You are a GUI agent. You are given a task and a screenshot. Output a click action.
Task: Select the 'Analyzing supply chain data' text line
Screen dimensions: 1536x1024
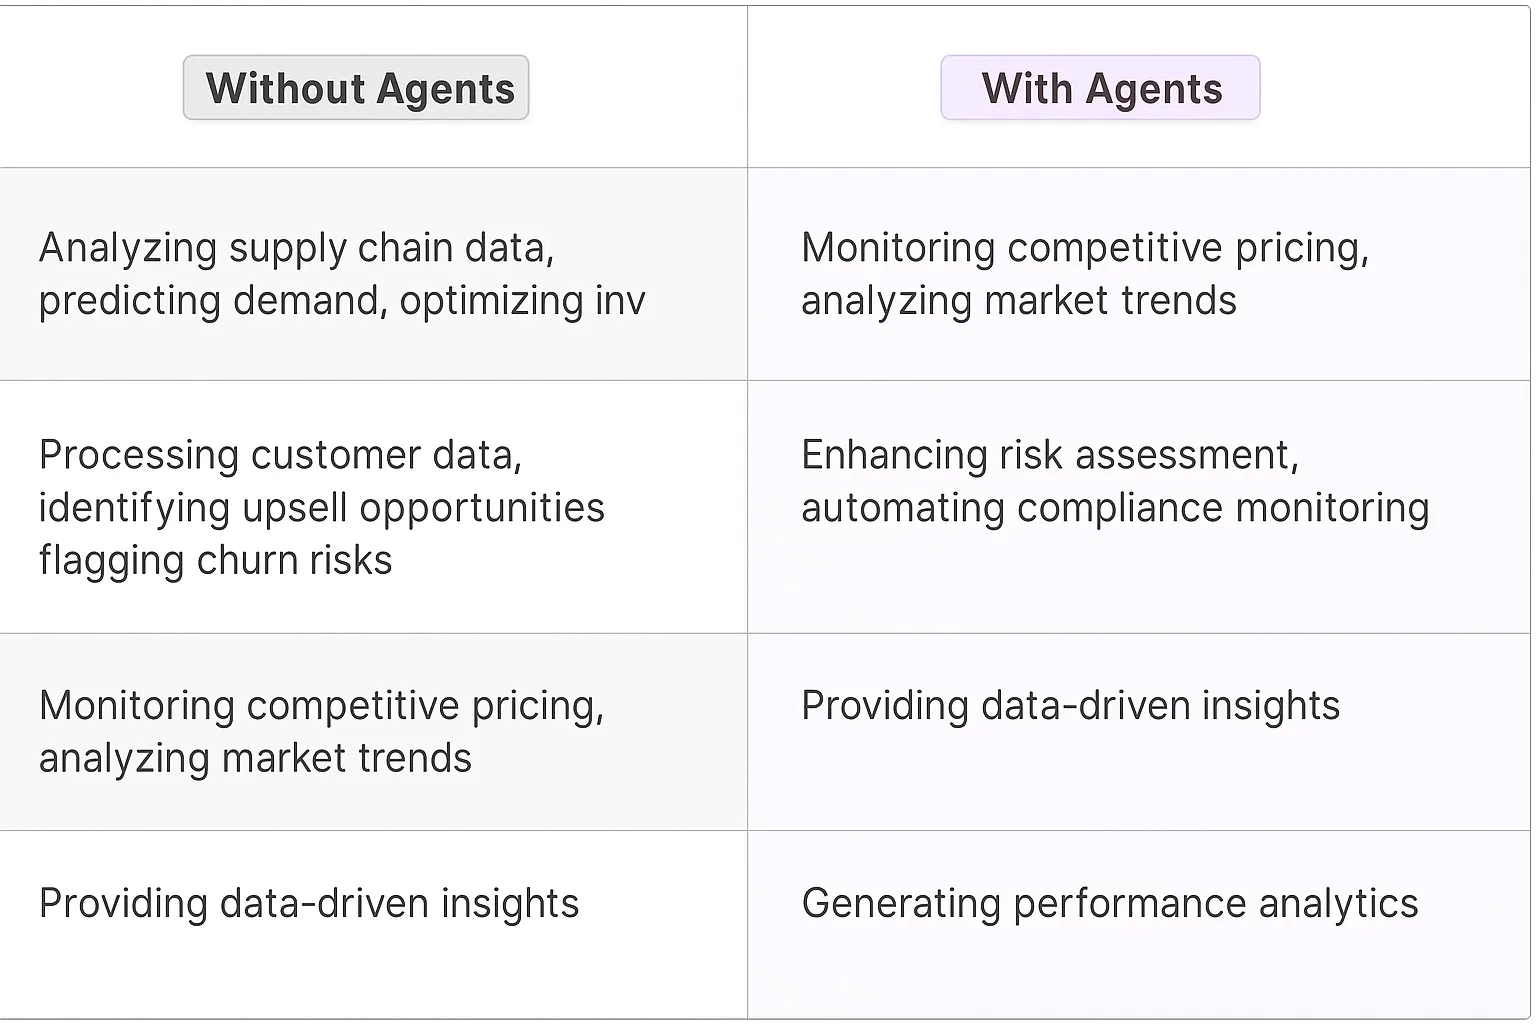296,248
